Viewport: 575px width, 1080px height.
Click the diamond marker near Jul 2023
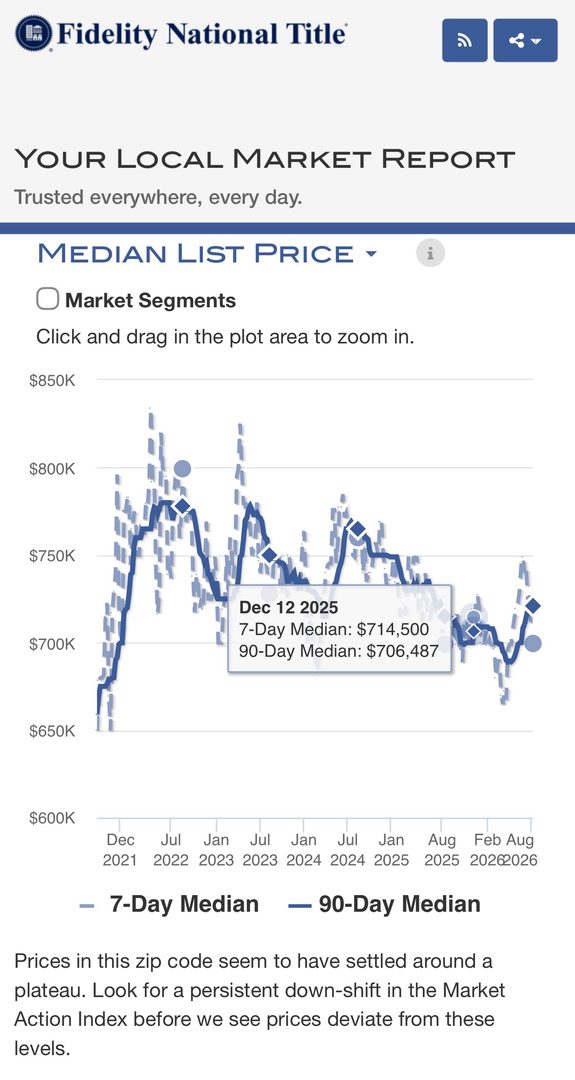pos(269,554)
